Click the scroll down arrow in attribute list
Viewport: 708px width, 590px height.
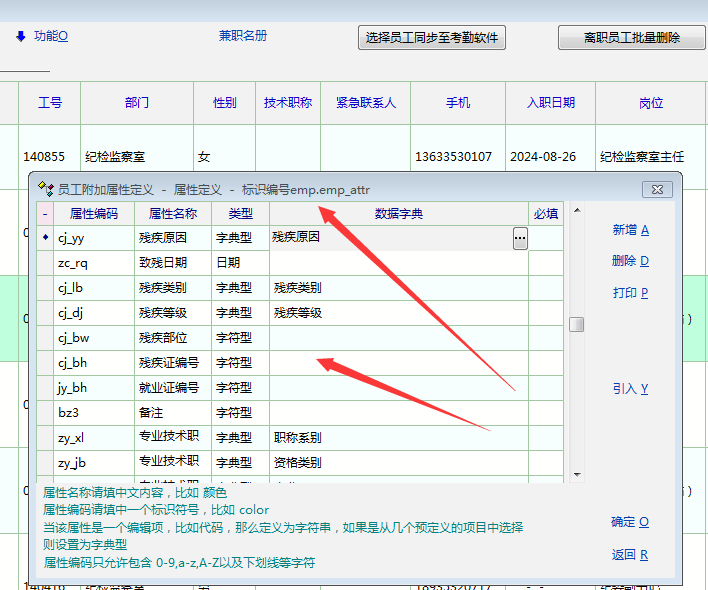pos(576,474)
